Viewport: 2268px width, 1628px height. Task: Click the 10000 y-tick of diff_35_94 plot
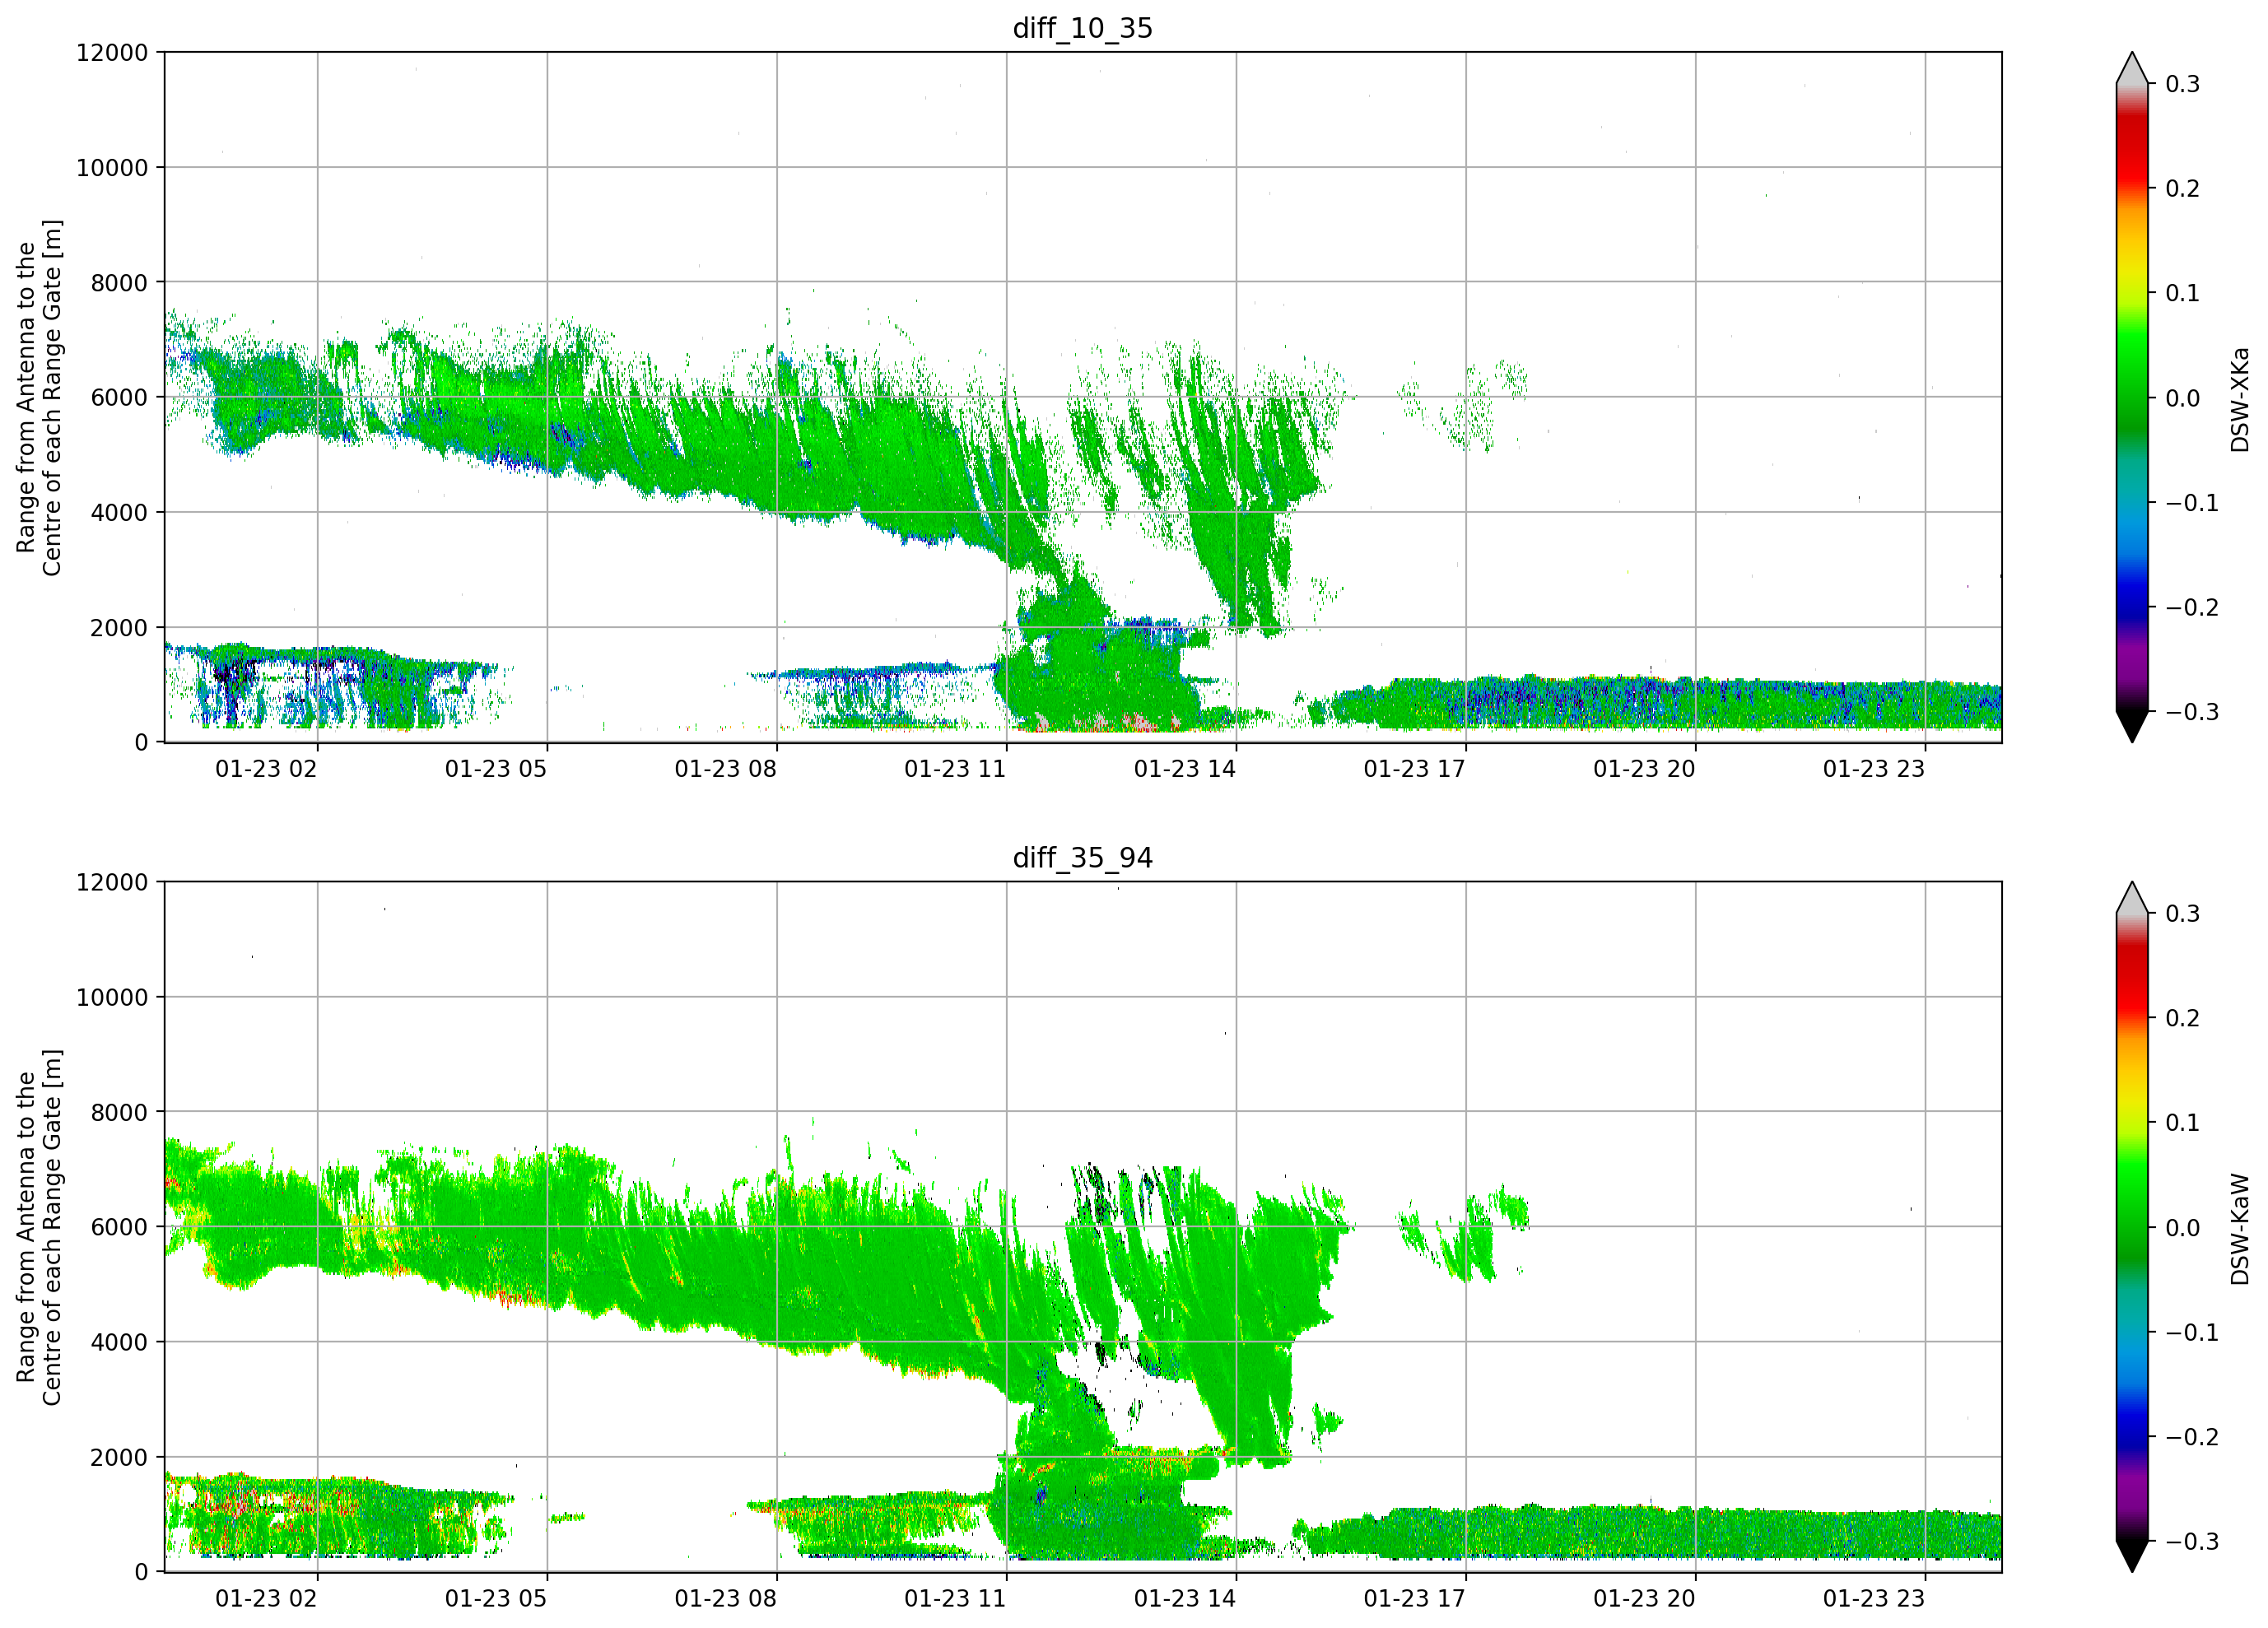click(x=112, y=998)
